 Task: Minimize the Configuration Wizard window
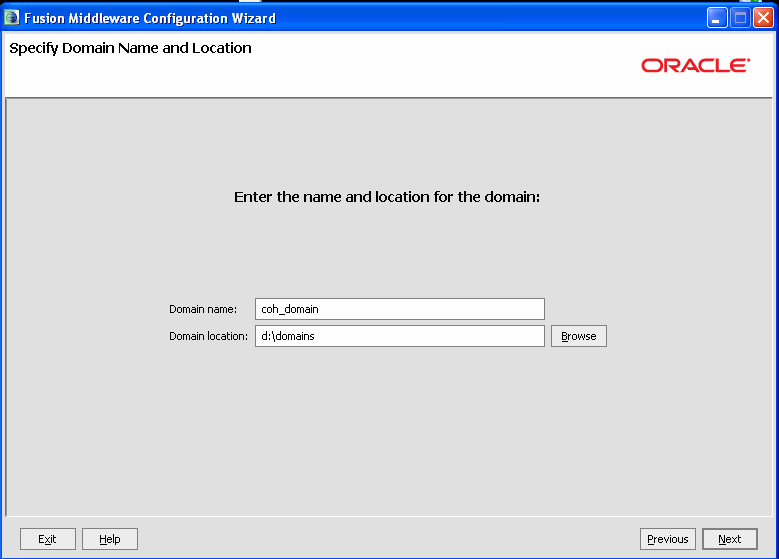717,18
